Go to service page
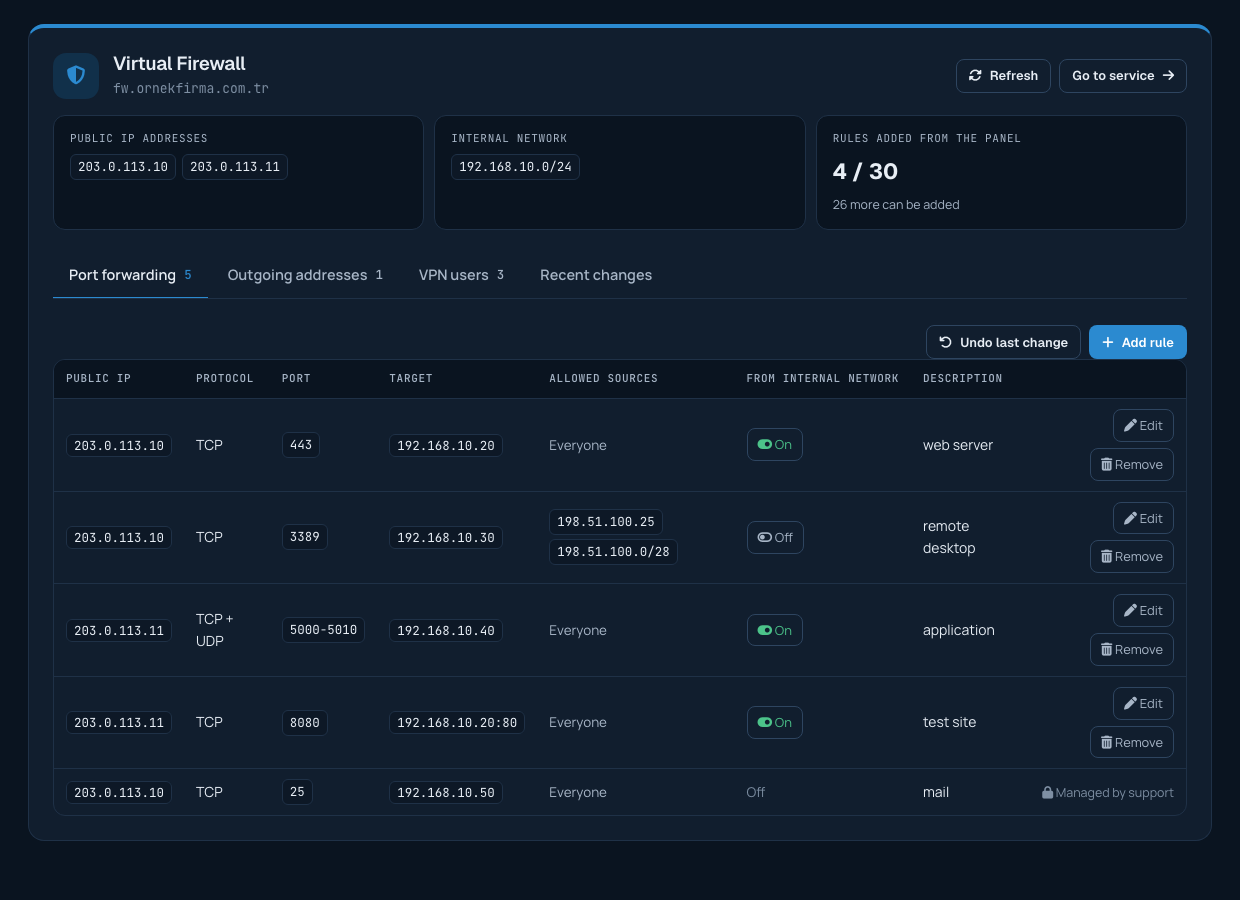 coord(1123,76)
